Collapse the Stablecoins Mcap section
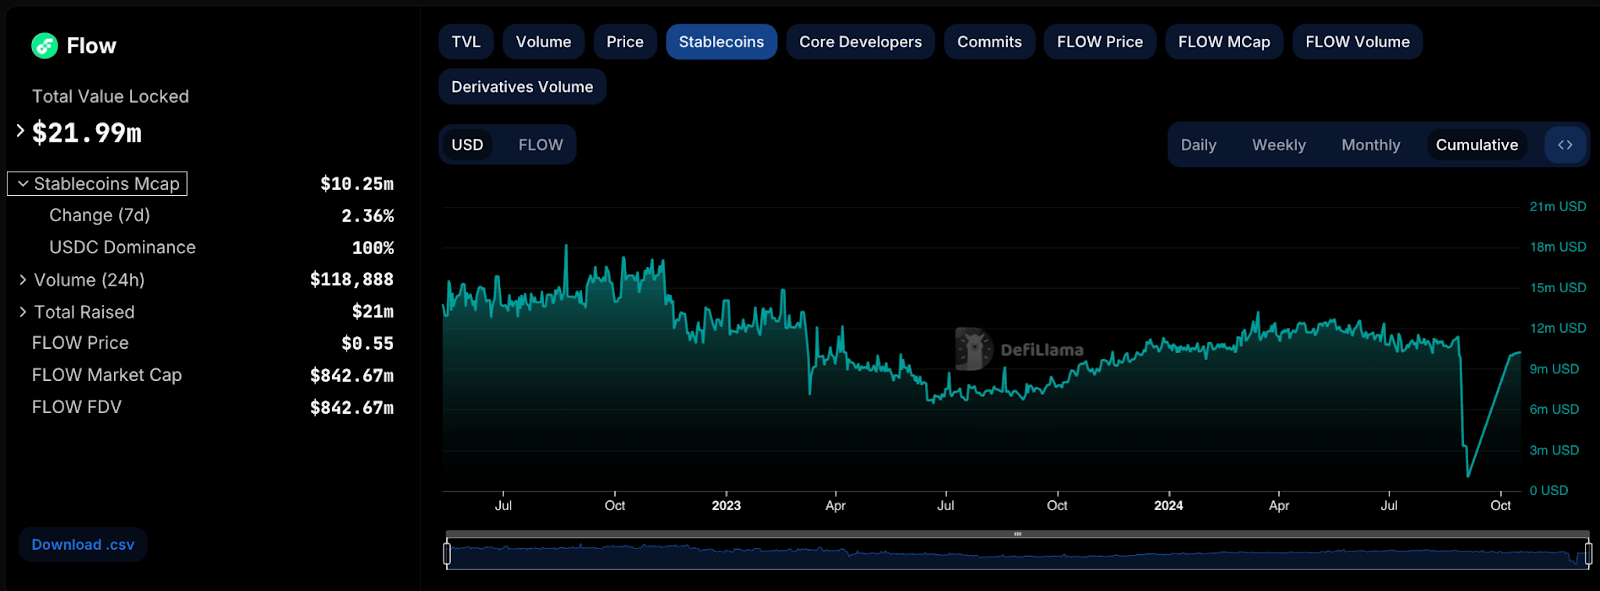 click(x=97, y=184)
